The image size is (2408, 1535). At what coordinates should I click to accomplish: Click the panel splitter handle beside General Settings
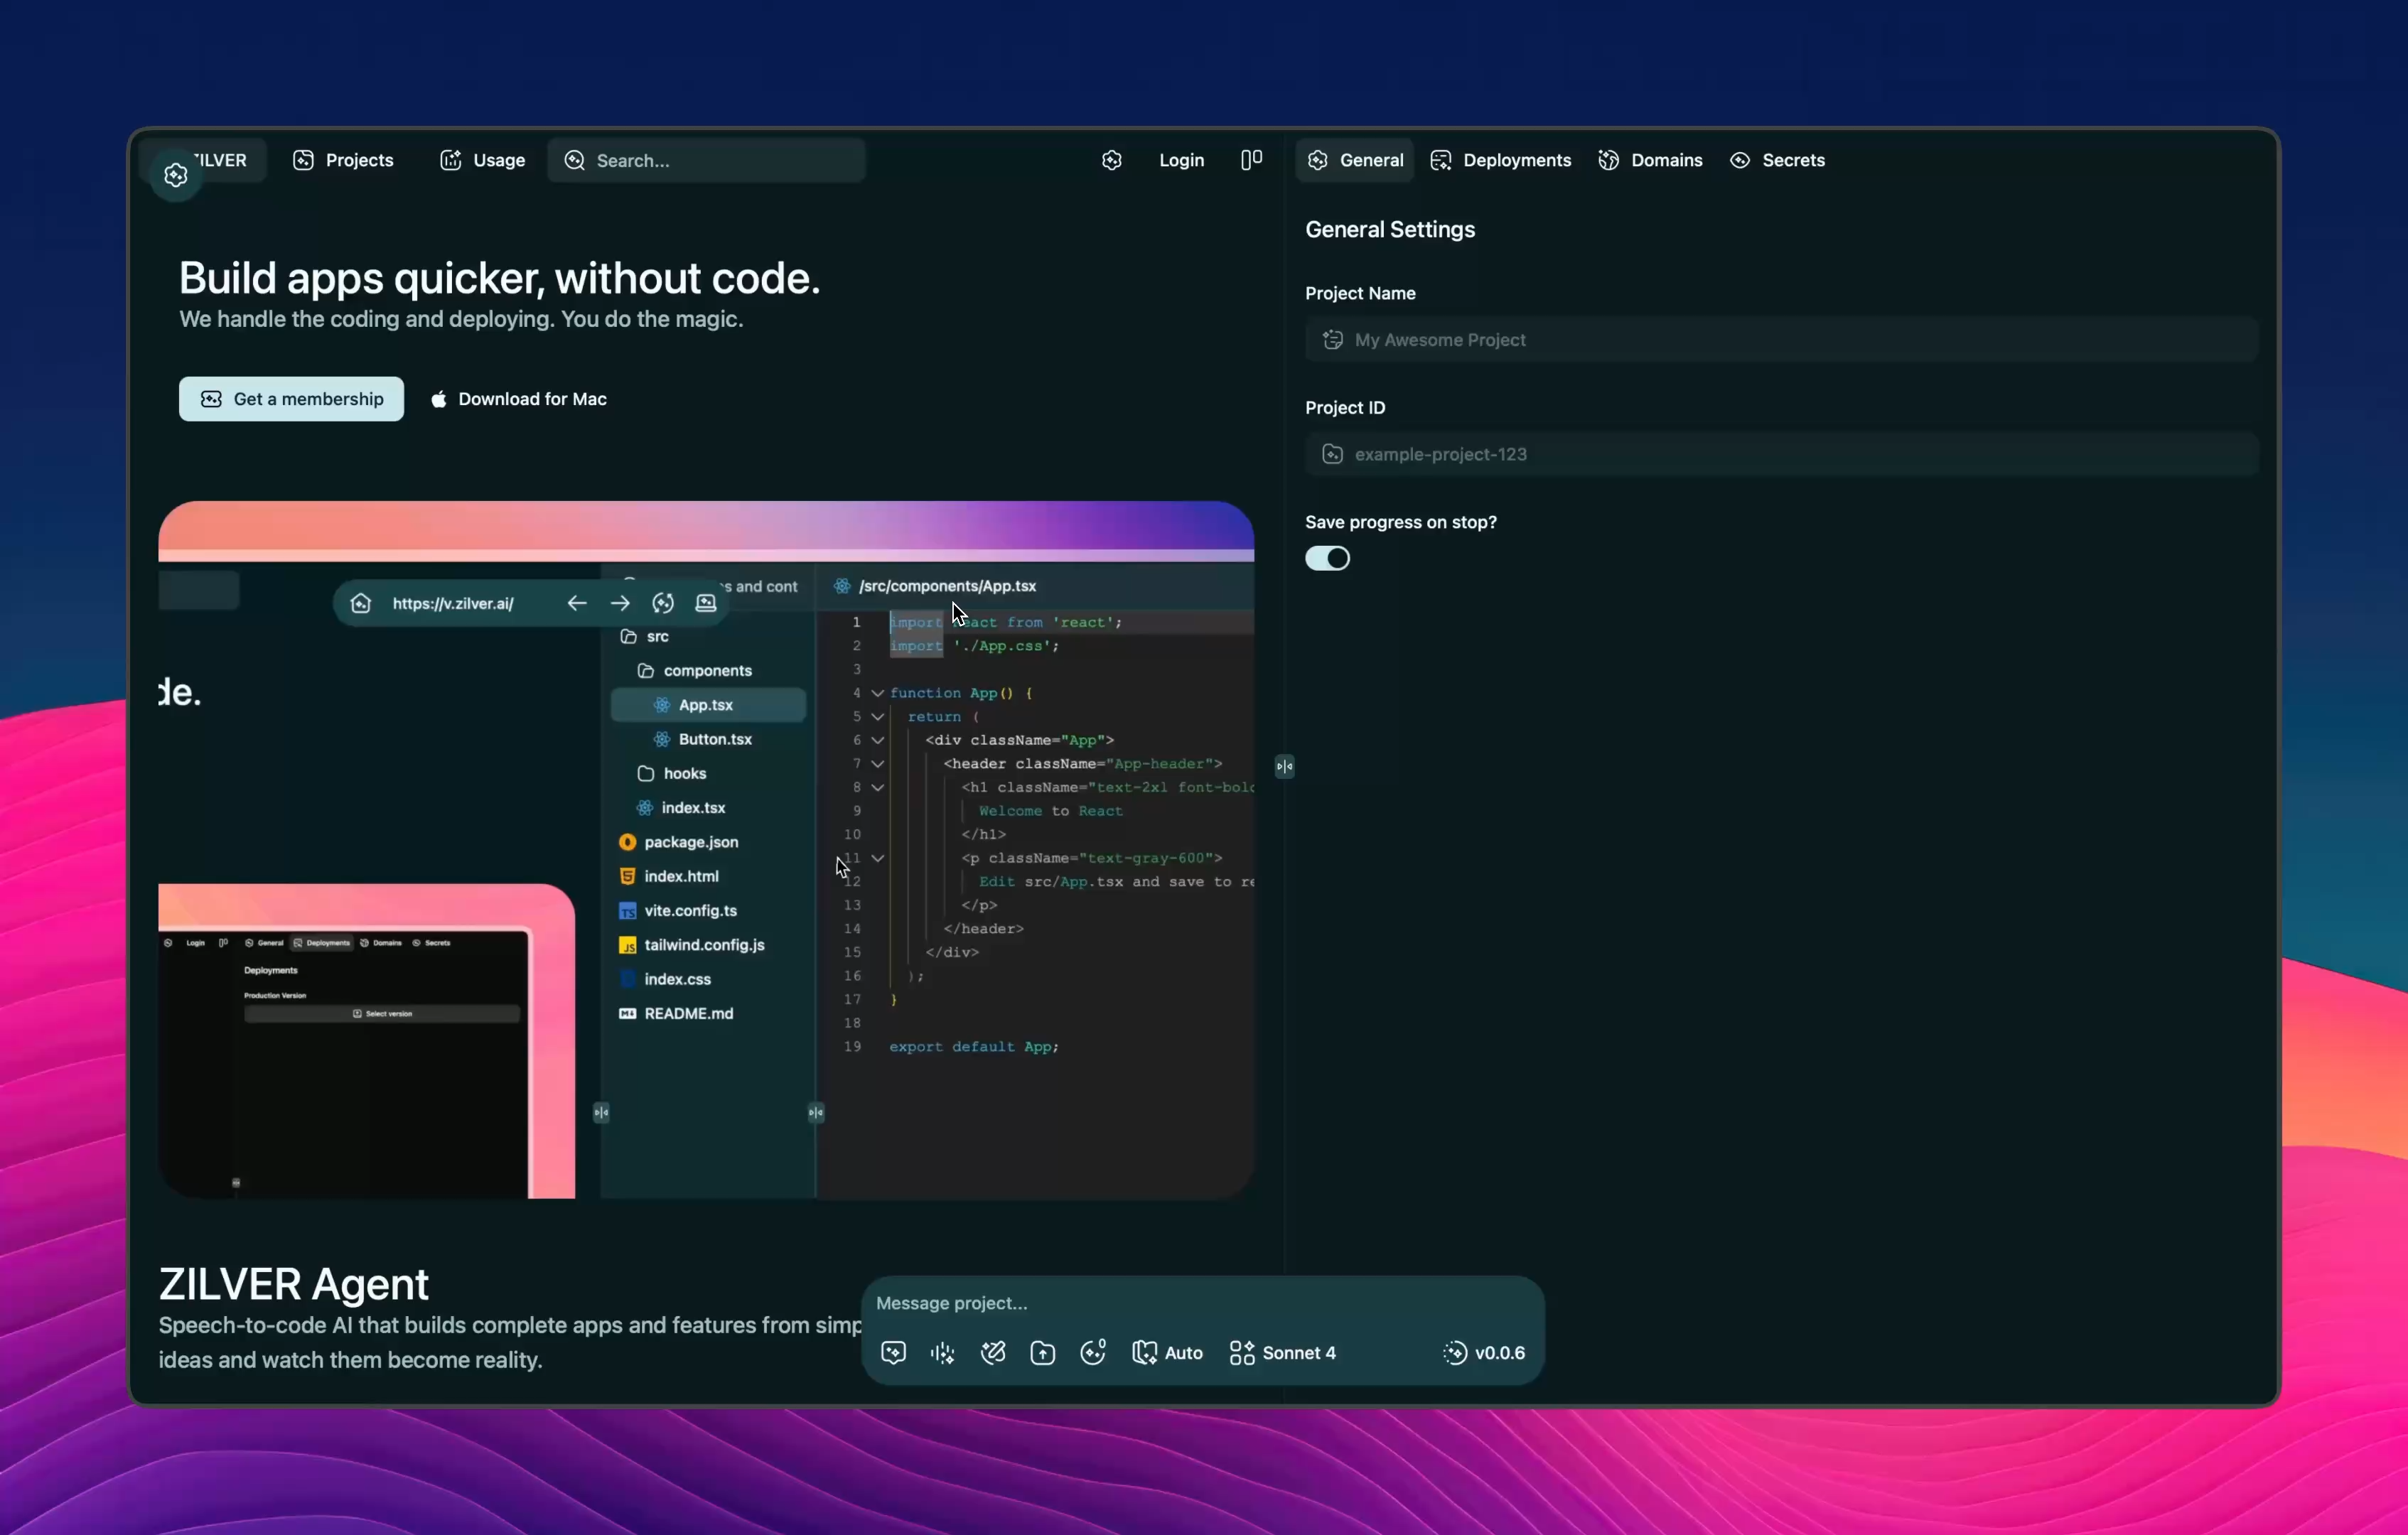pyautogui.click(x=1284, y=767)
